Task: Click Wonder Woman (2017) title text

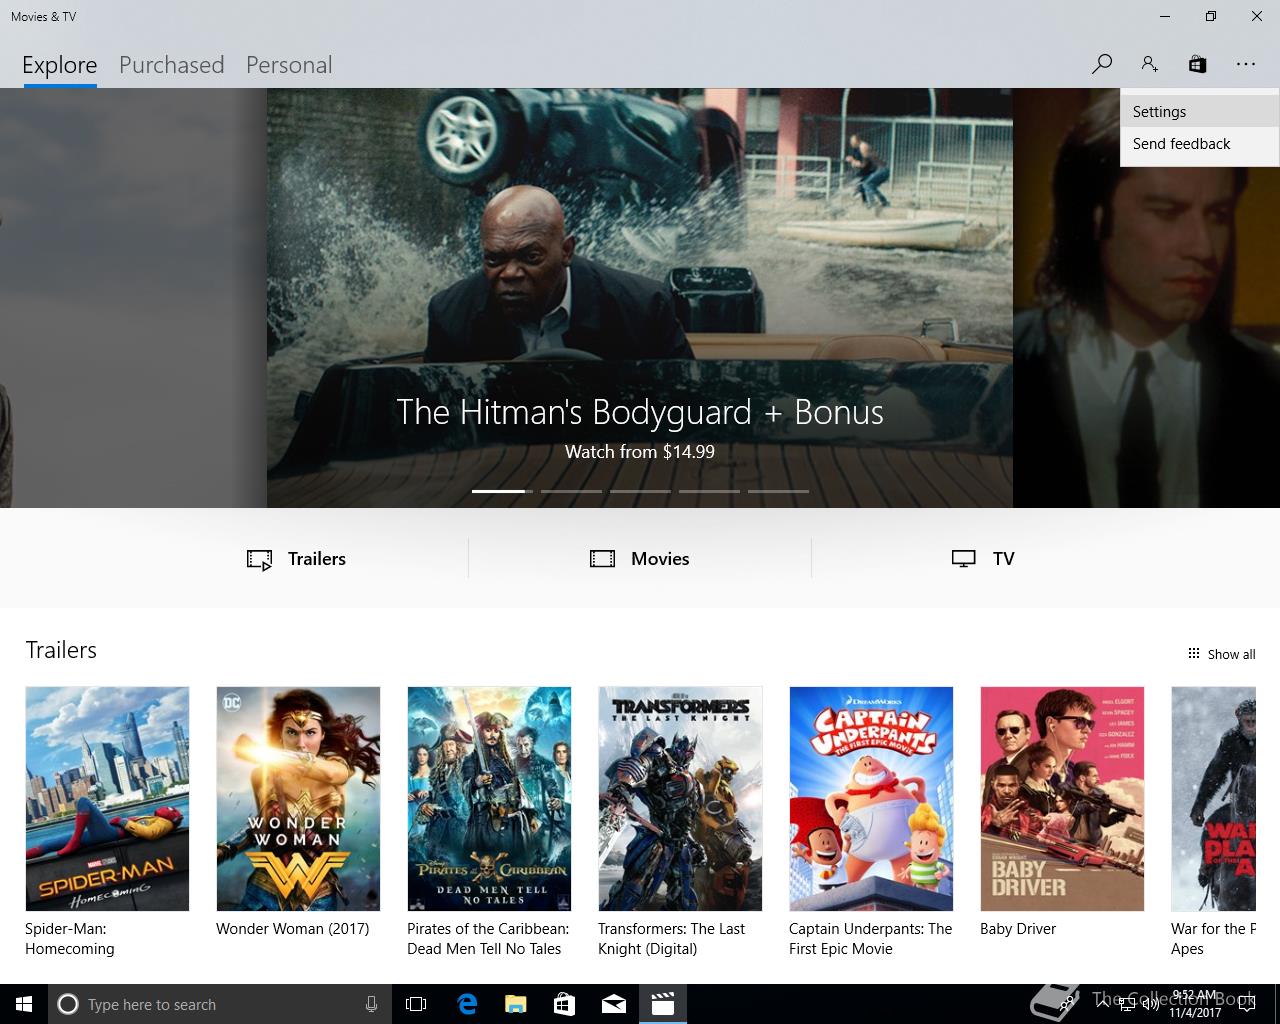Action: coord(293,929)
